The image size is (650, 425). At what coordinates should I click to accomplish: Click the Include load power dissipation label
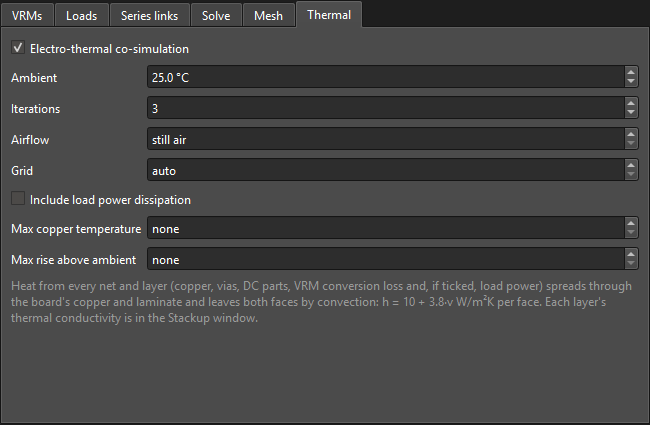[110, 200]
